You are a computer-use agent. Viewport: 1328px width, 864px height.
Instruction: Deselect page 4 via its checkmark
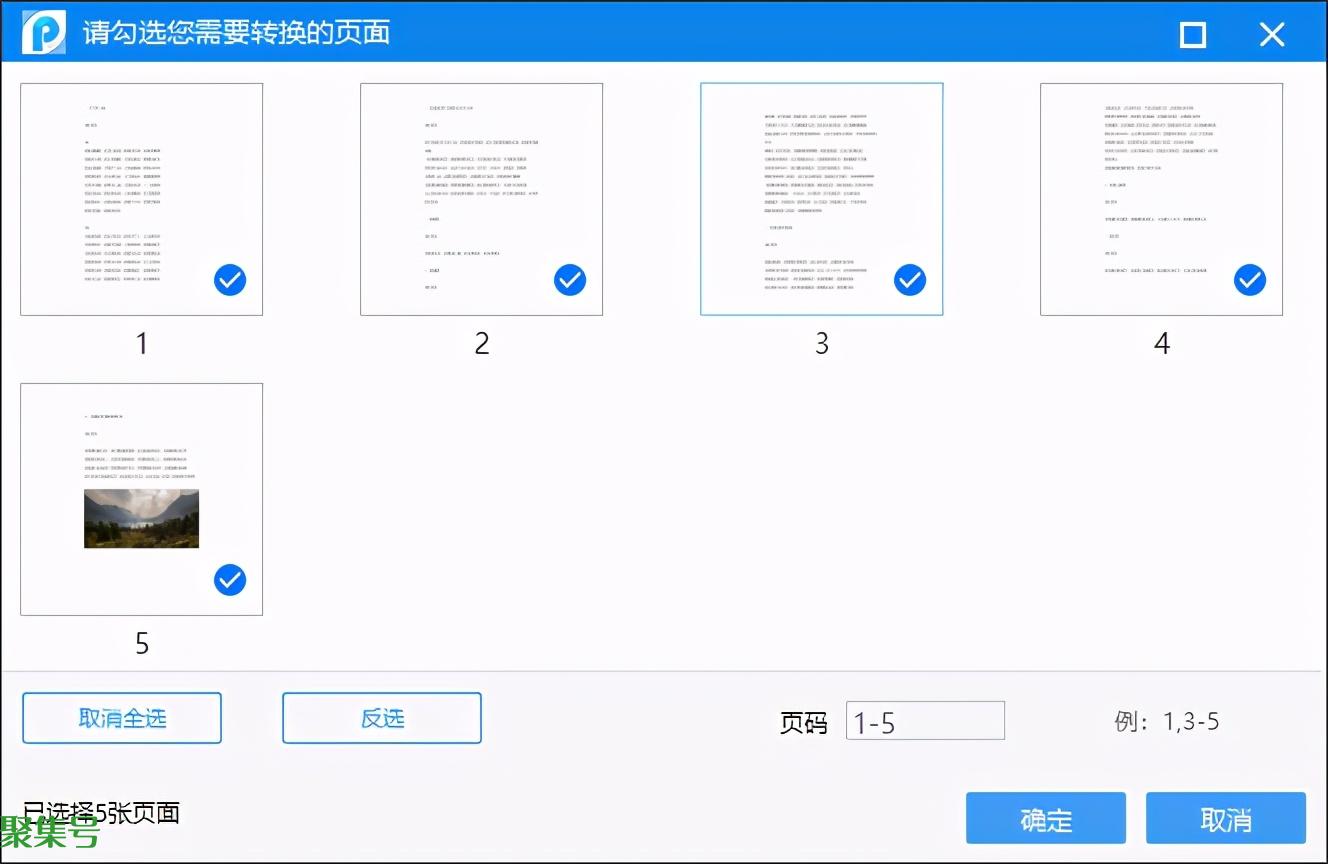click(1250, 281)
